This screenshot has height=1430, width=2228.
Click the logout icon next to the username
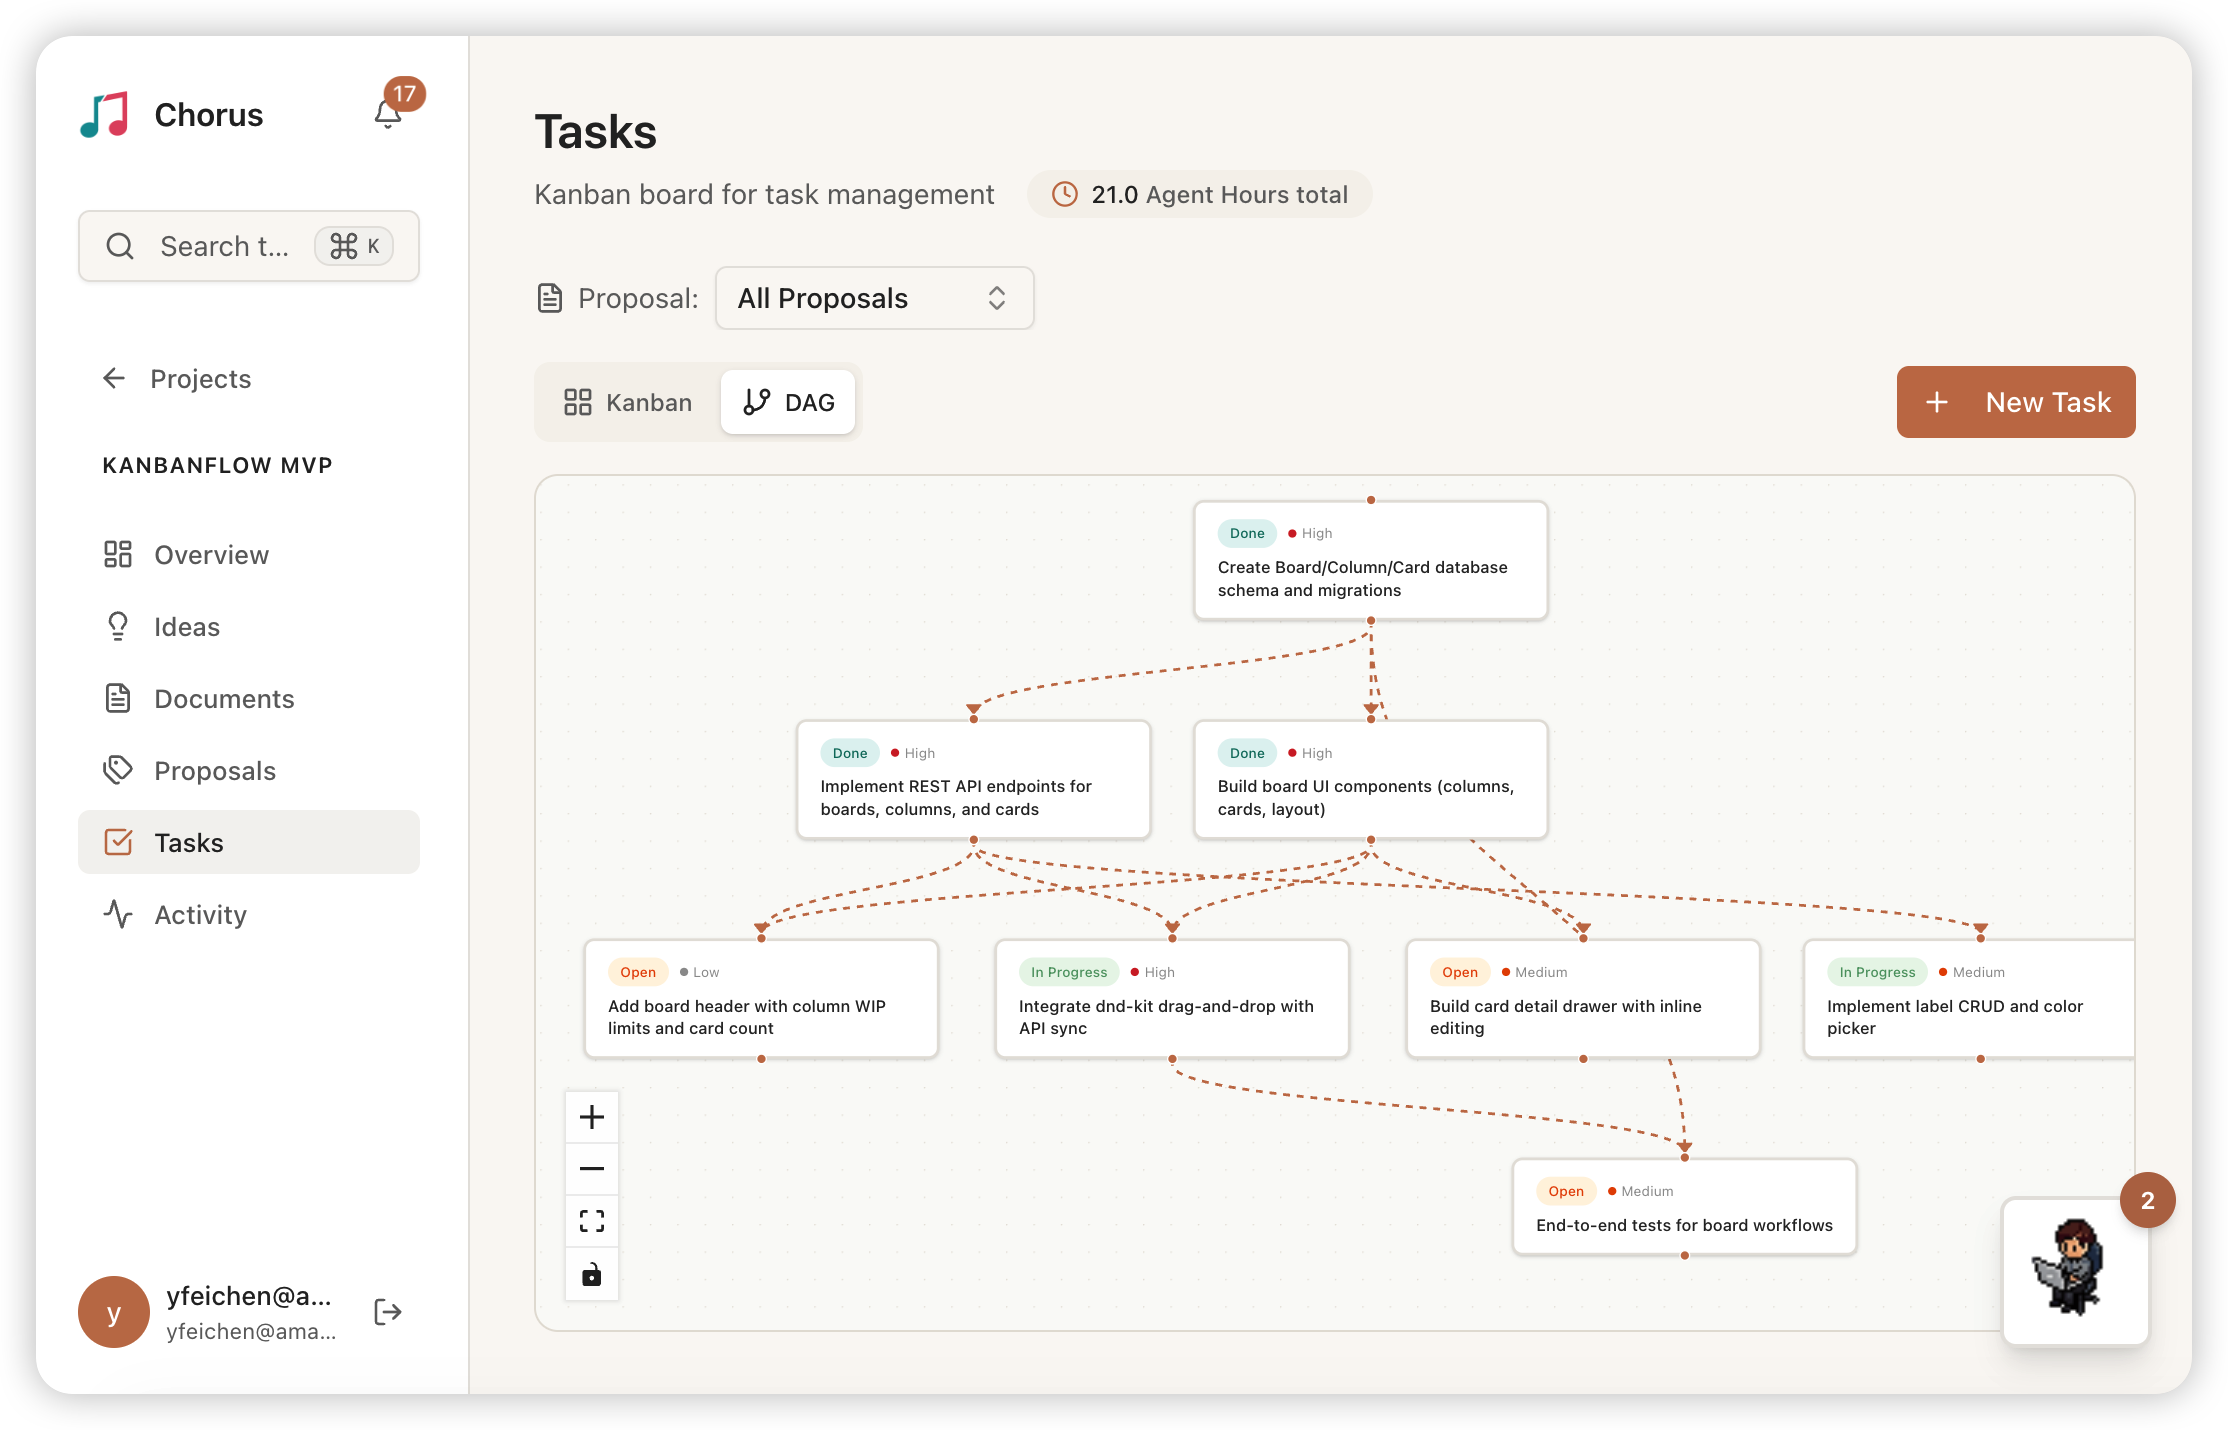click(x=386, y=1311)
